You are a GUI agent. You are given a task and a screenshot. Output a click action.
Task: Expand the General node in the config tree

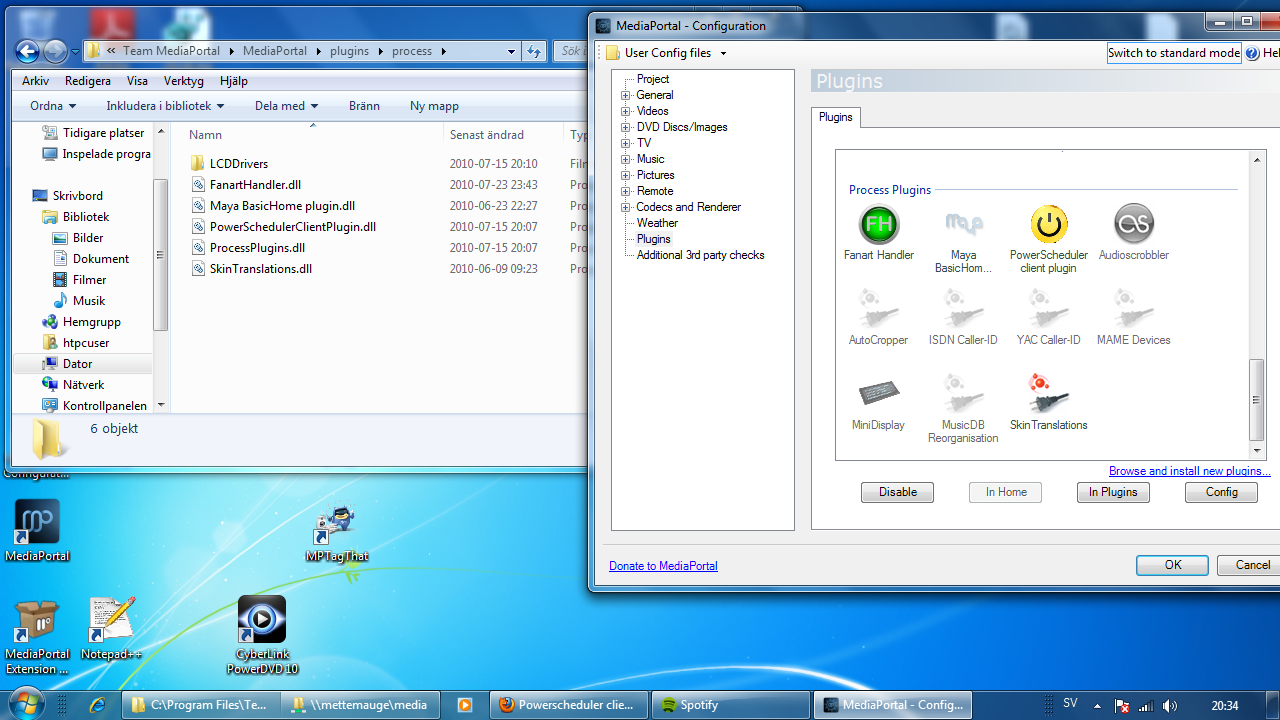pos(626,95)
